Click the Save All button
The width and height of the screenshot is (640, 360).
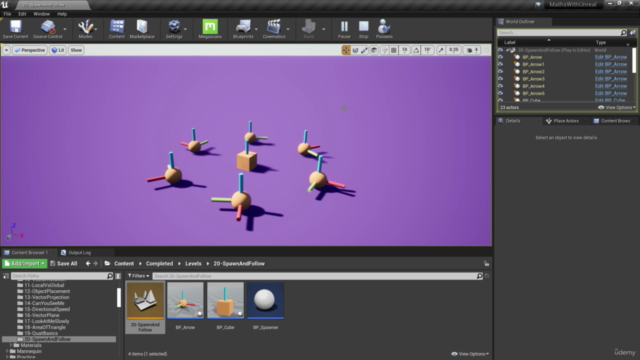[x=64, y=264]
